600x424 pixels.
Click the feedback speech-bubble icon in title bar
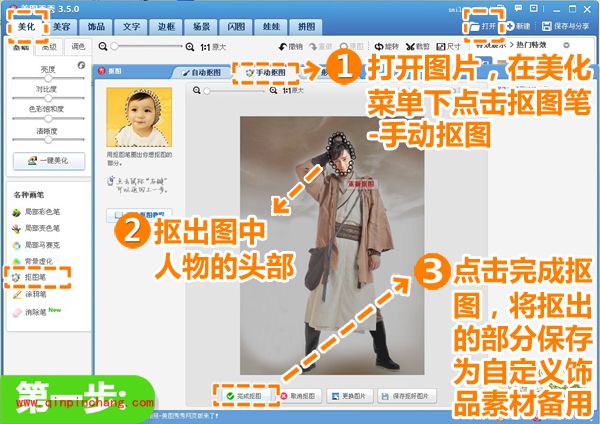pos(518,8)
